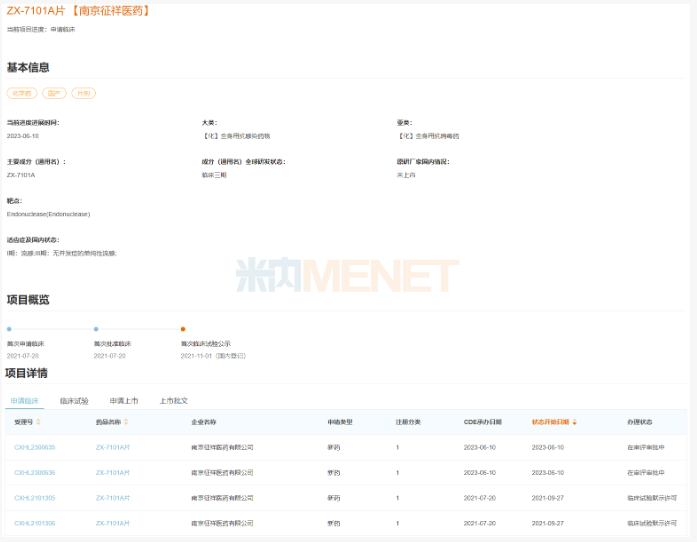Click the 基本信息 section heading
The height and width of the screenshot is (542, 697).
(28, 68)
